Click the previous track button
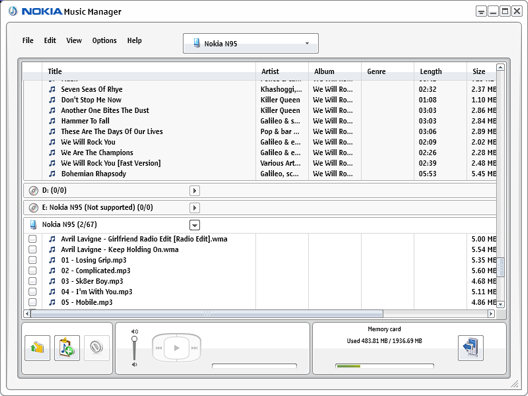Screen dimensions: 528x396 pyautogui.click(x=159, y=348)
